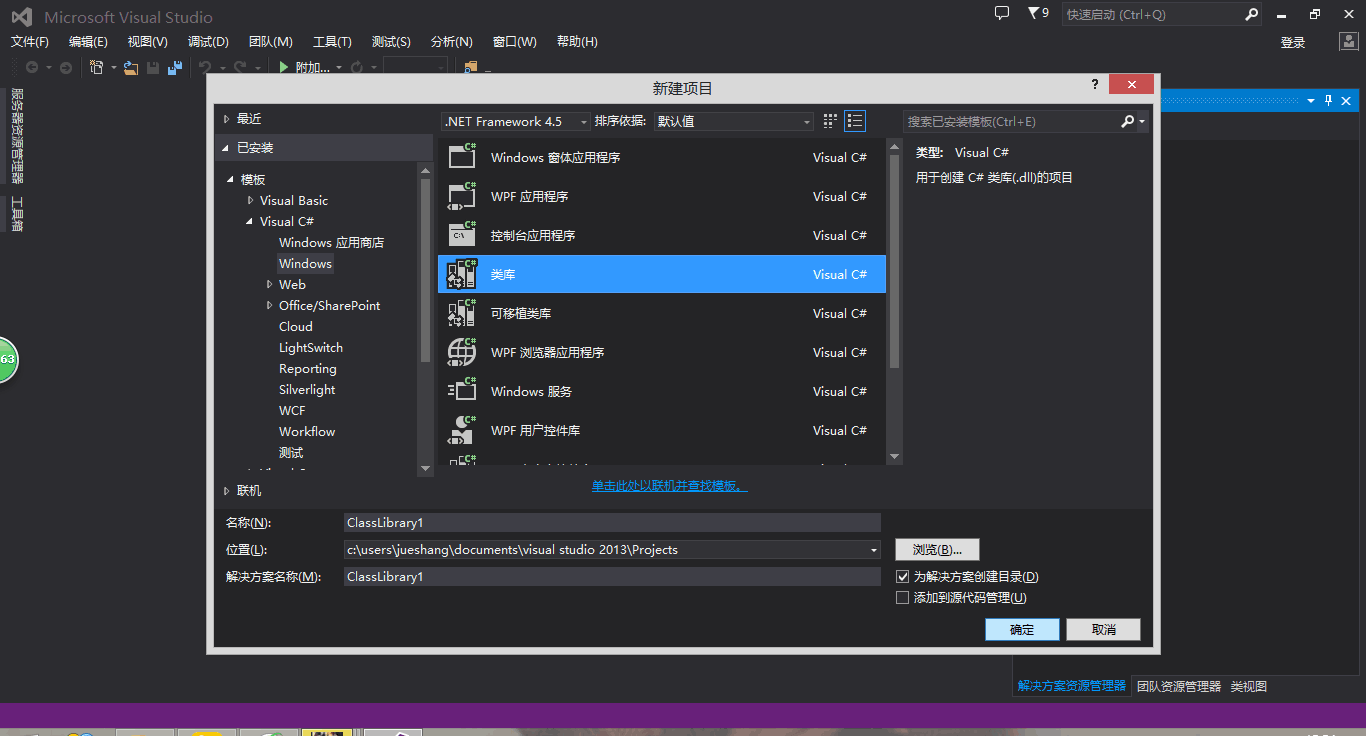Click the Windows 窗体应用程序 template icon
This screenshot has height=736, width=1366.
pyautogui.click(x=462, y=157)
